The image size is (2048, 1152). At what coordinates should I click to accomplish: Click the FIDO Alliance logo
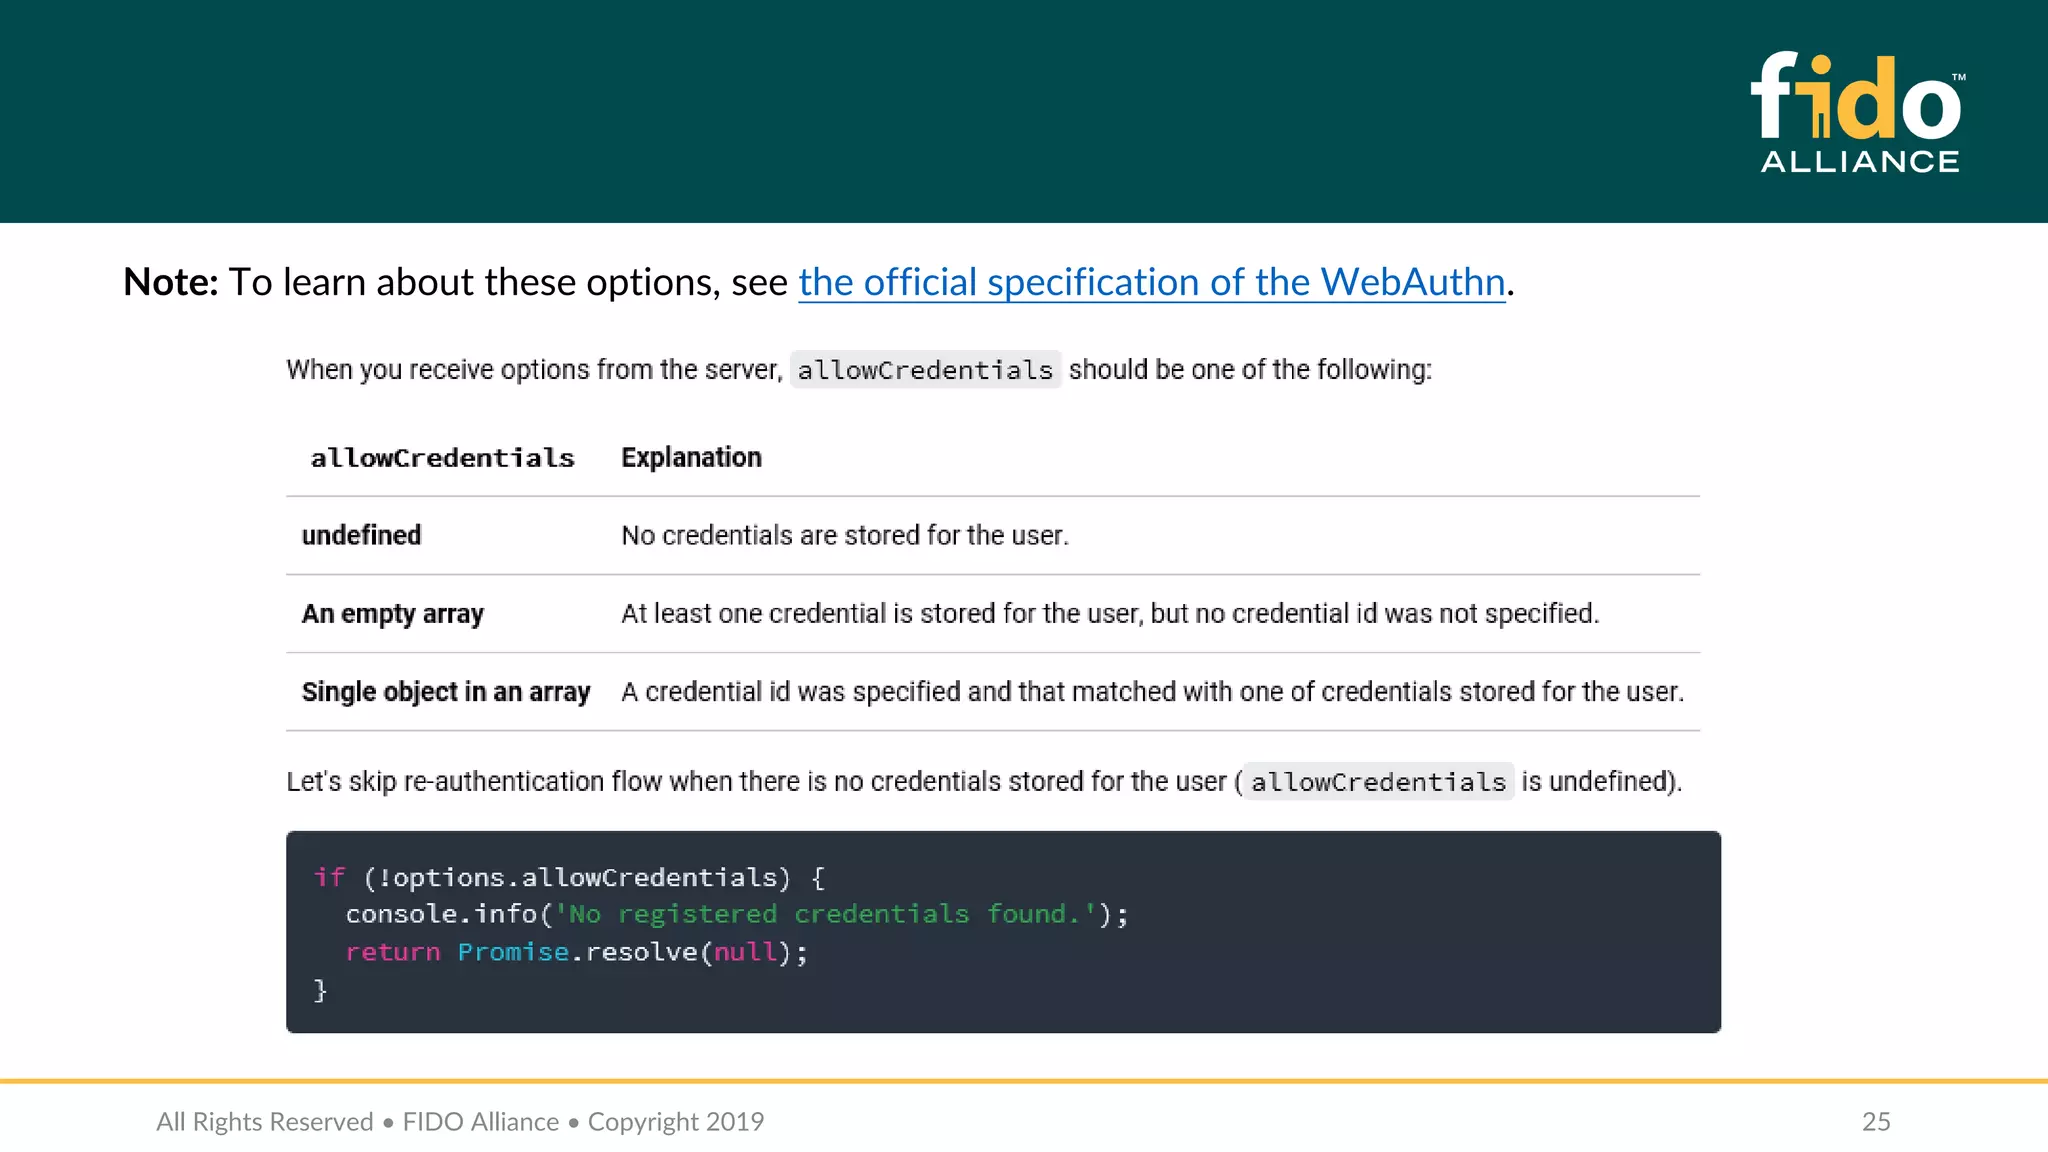[1859, 113]
